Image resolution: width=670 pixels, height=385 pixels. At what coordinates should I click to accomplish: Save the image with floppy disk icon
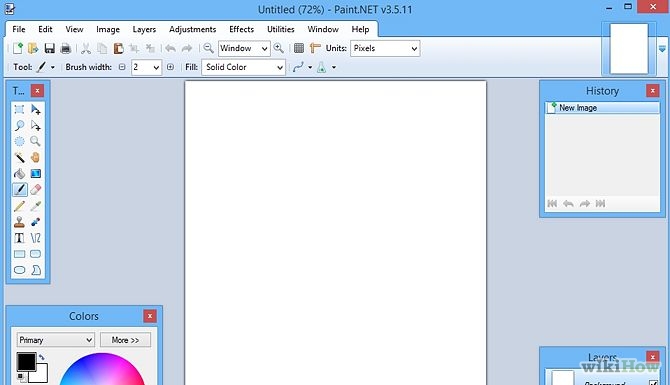coord(50,48)
